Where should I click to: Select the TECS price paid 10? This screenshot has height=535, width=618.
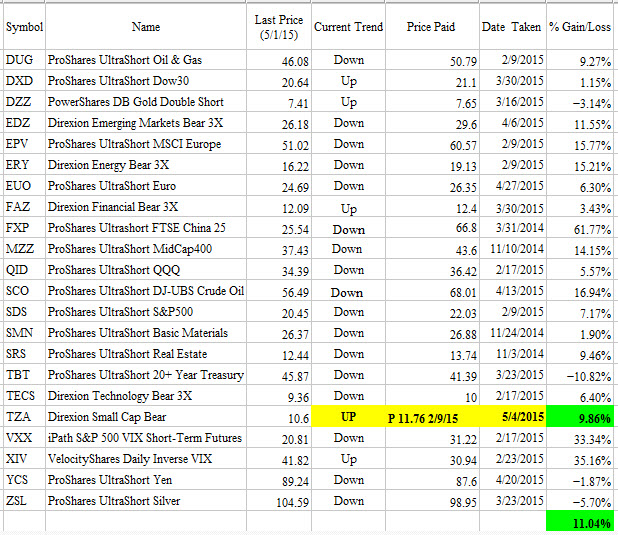[432, 396]
